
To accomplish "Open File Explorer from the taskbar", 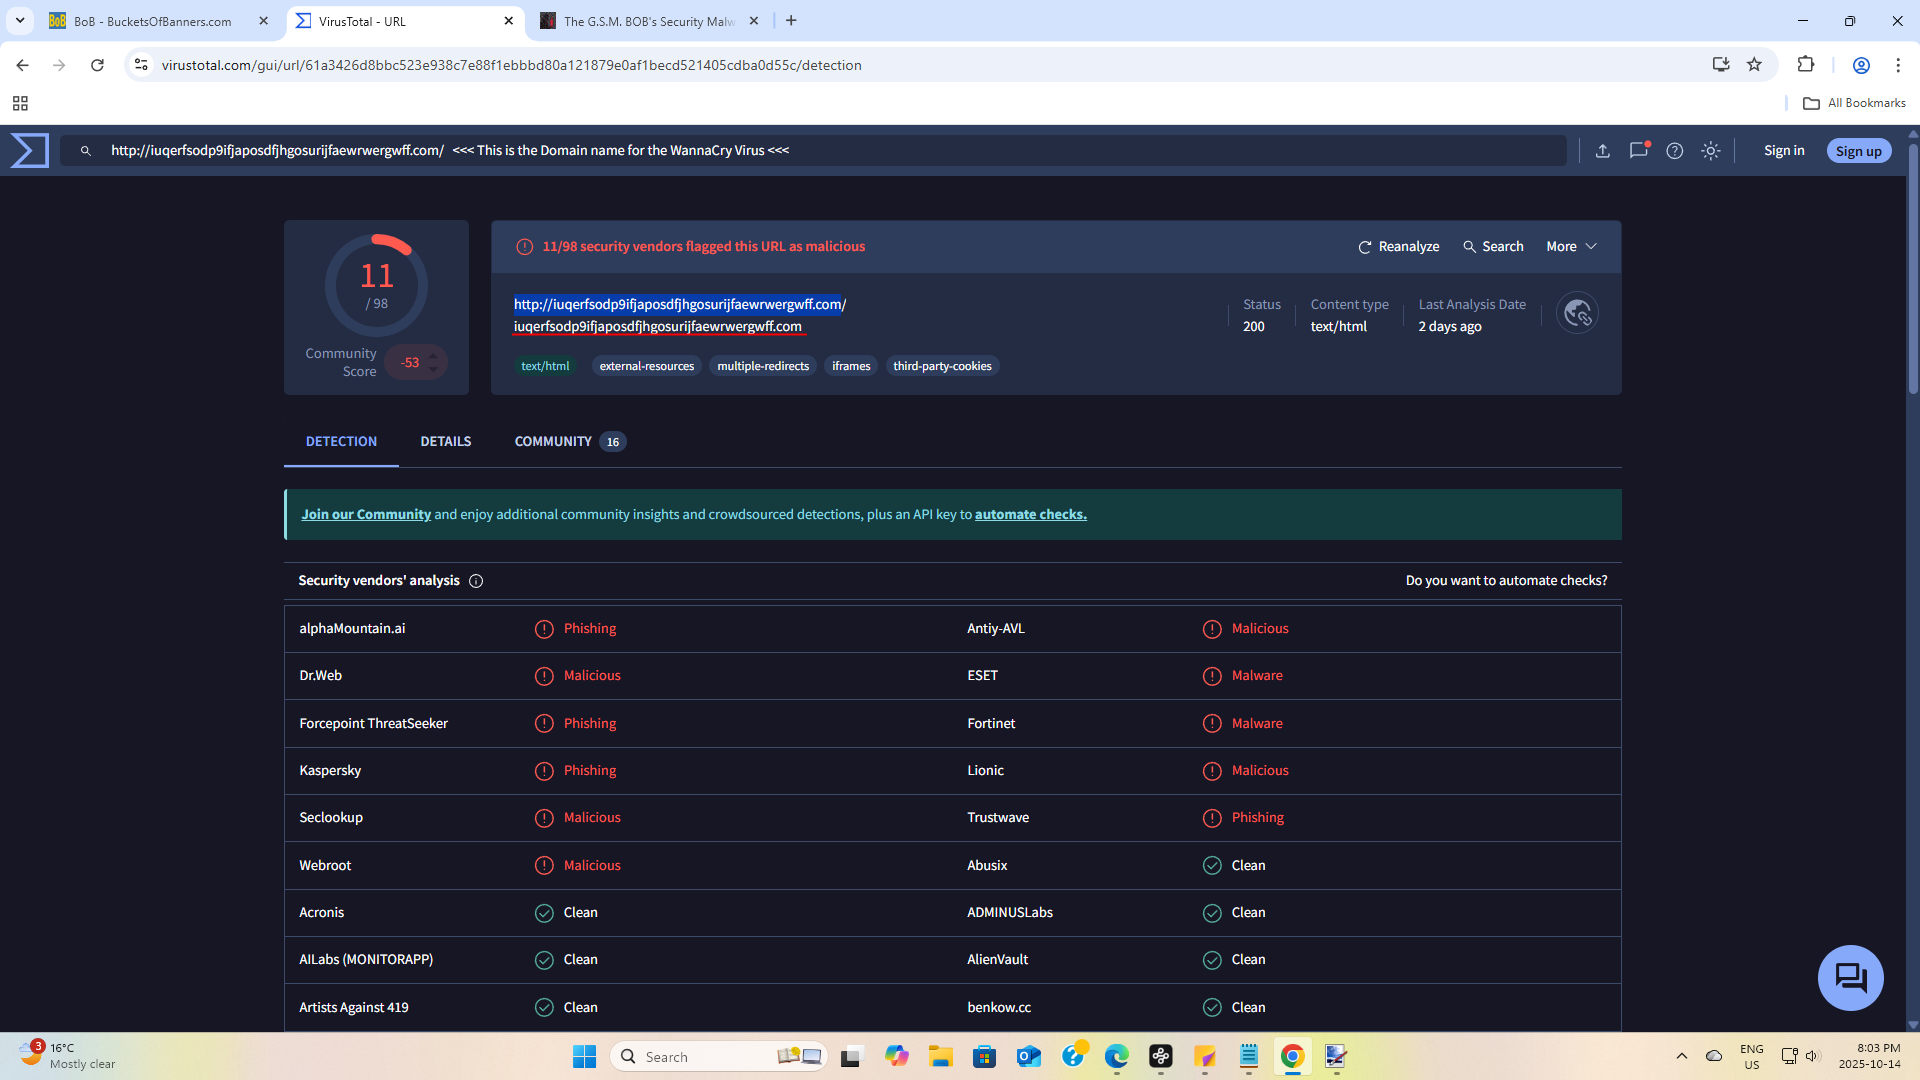I will (x=940, y=1057).
